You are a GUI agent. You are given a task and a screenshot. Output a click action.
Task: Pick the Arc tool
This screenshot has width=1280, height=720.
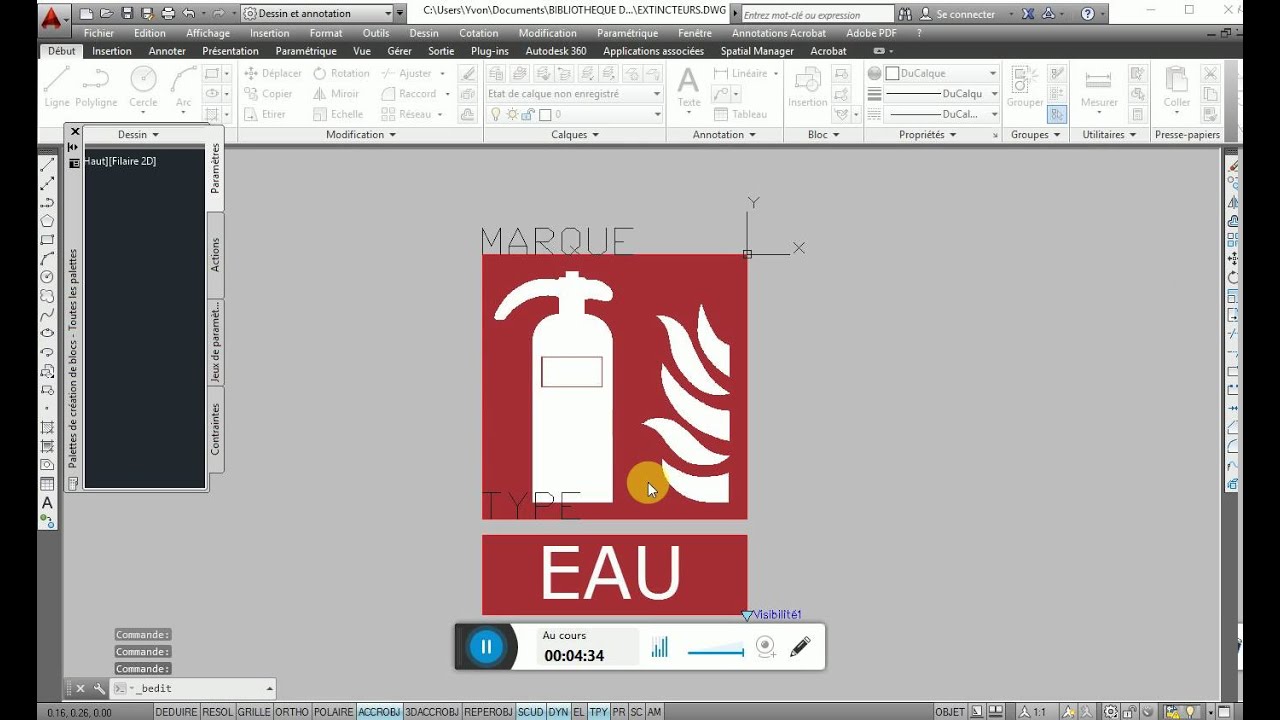(x=183, y=87)
